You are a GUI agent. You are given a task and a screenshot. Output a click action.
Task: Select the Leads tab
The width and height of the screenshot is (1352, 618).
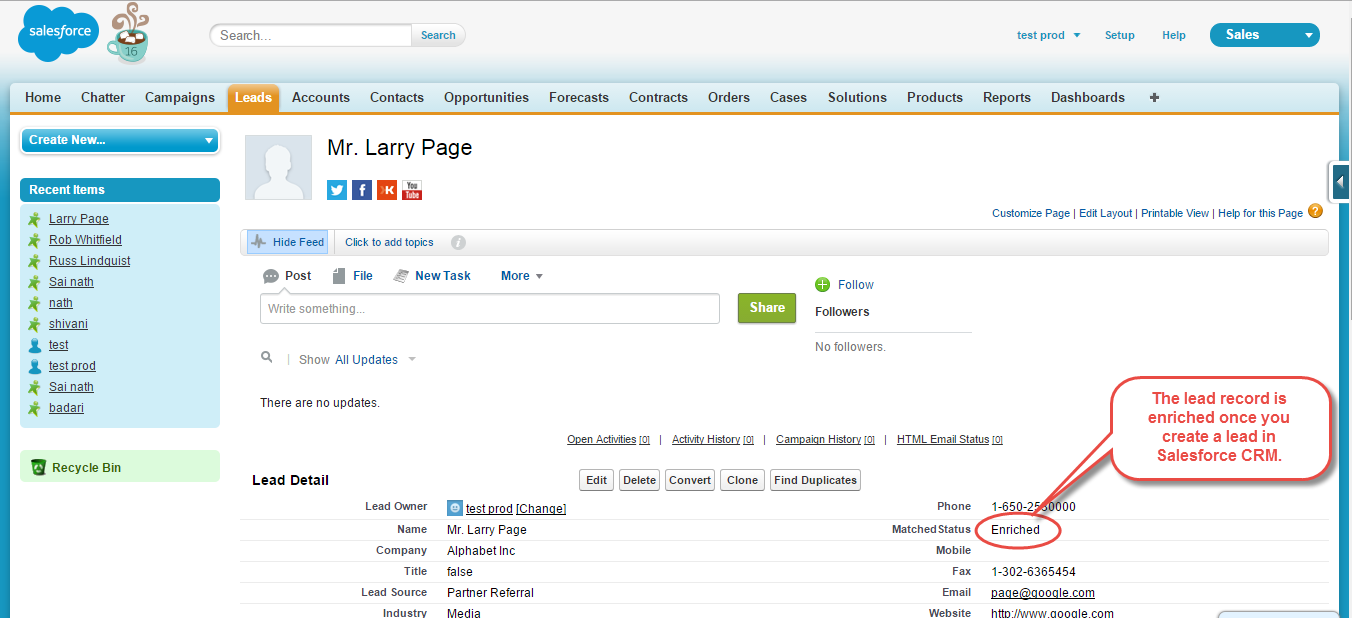click(253, 98)
